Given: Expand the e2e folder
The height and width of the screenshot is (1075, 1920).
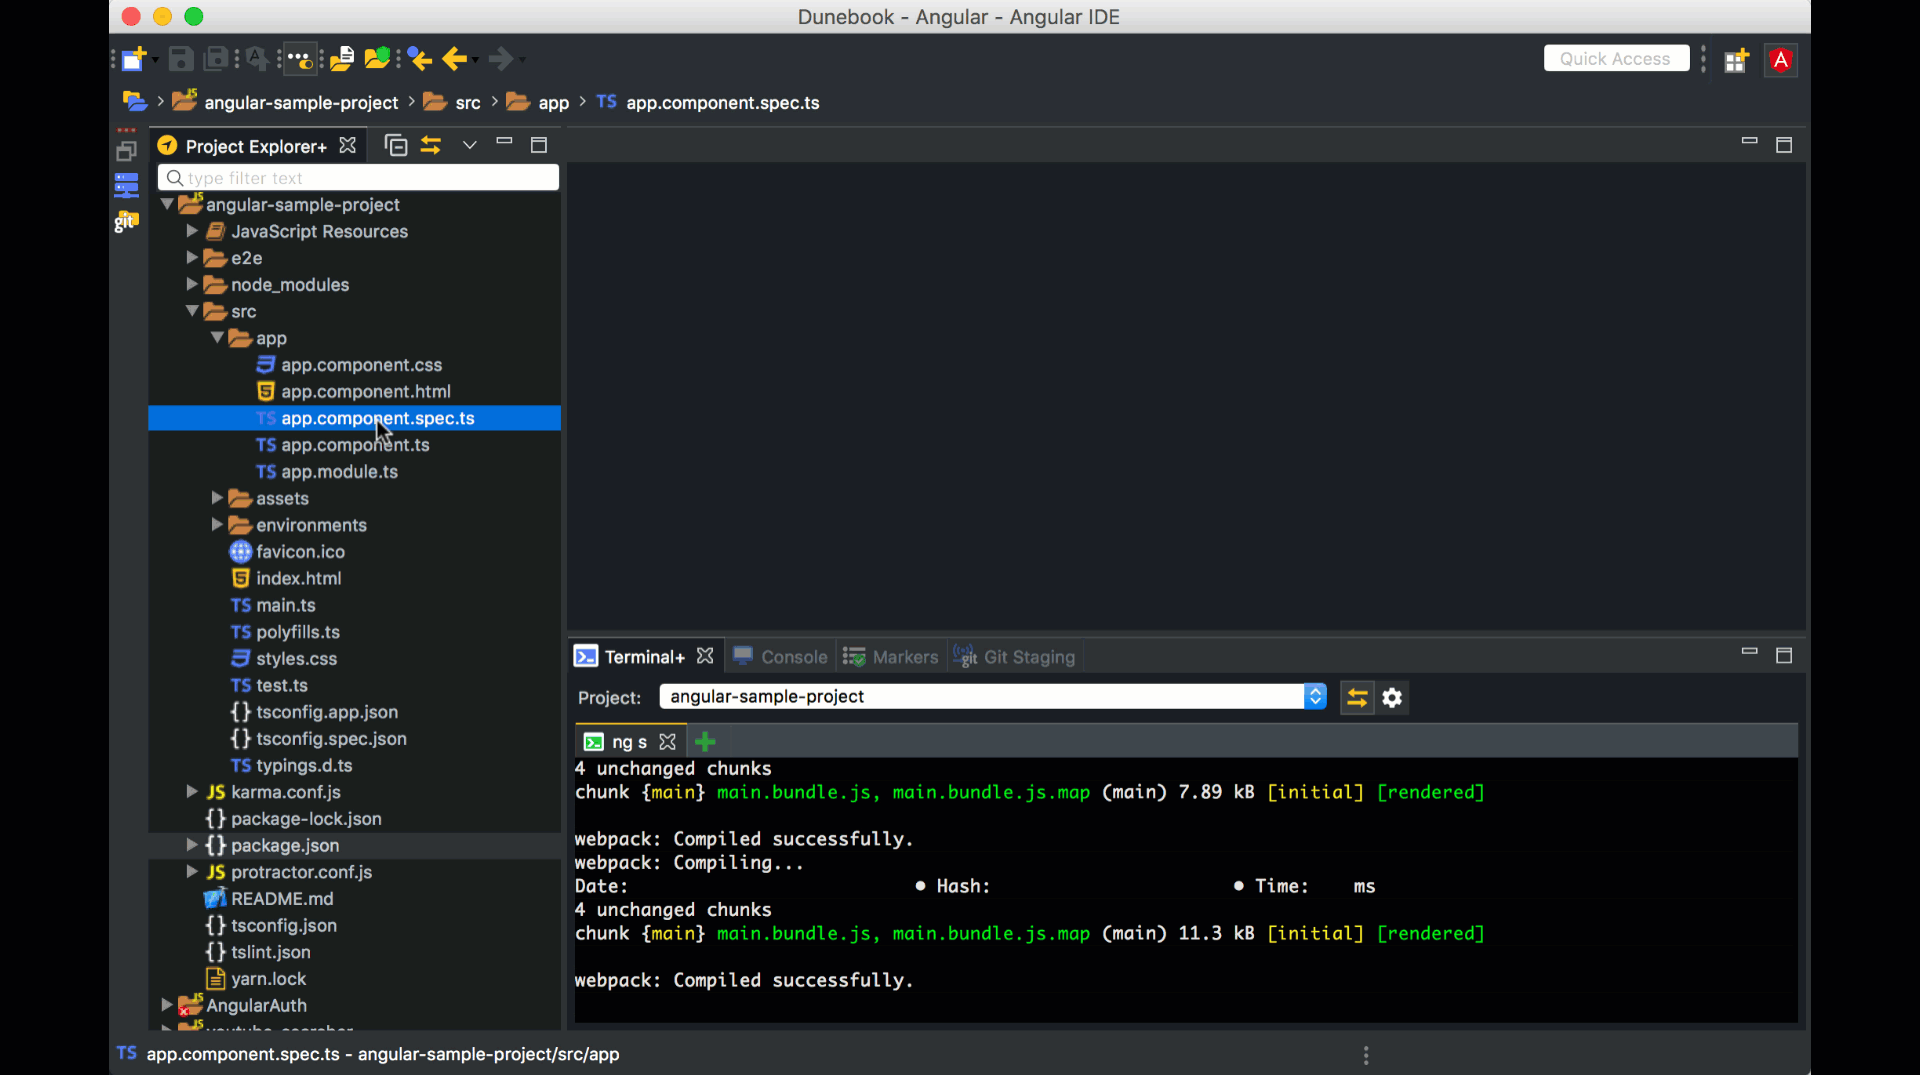Looking at the screenshot, I should point(192,258).
